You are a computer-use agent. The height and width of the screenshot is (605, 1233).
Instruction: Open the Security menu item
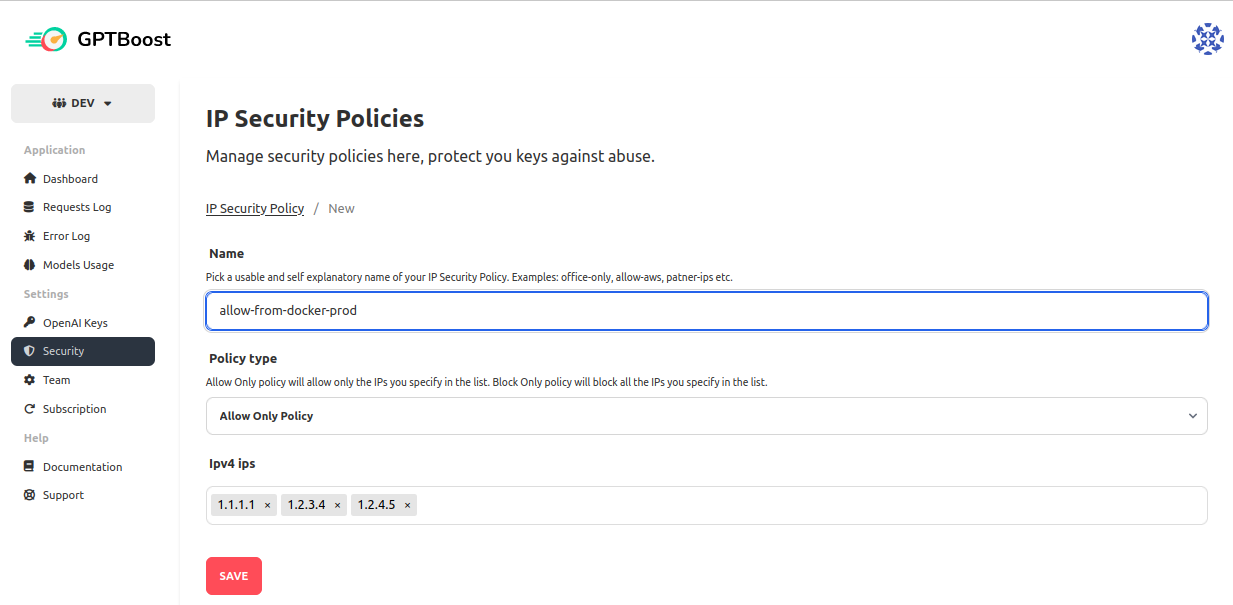83,351
